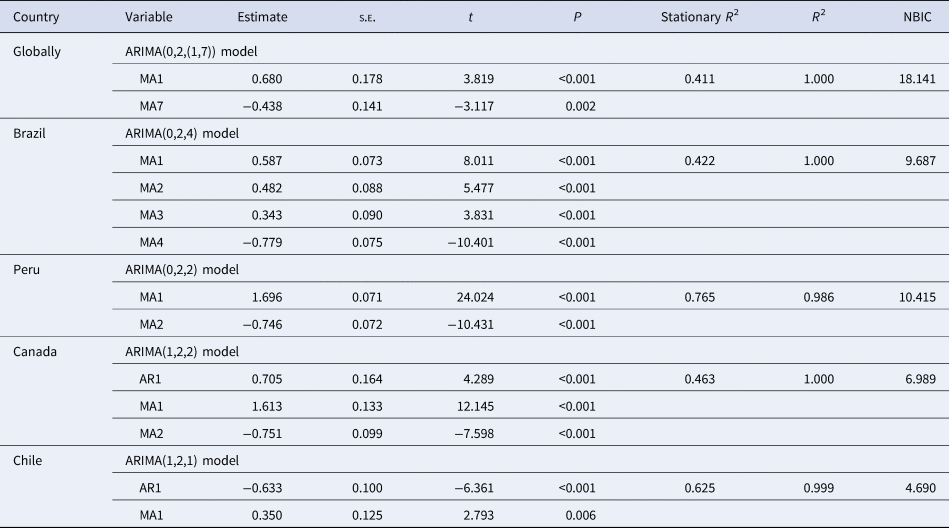This screenshot has height=528, width=949.
Task: Click the NBIC column header
Action: [x=917, y=18]
